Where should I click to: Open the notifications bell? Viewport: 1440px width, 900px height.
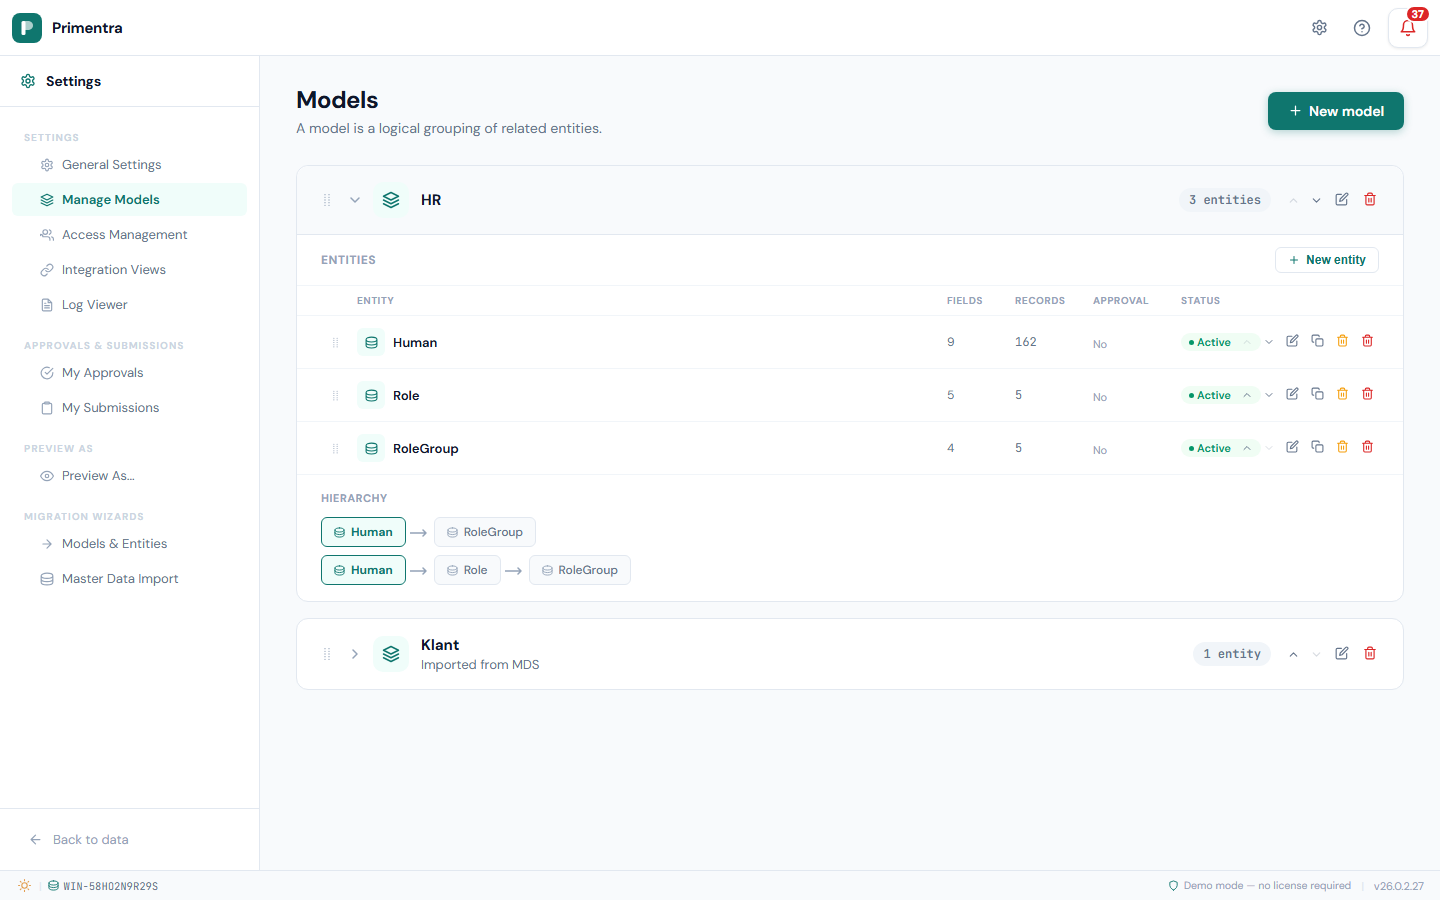click(1407, 28)
